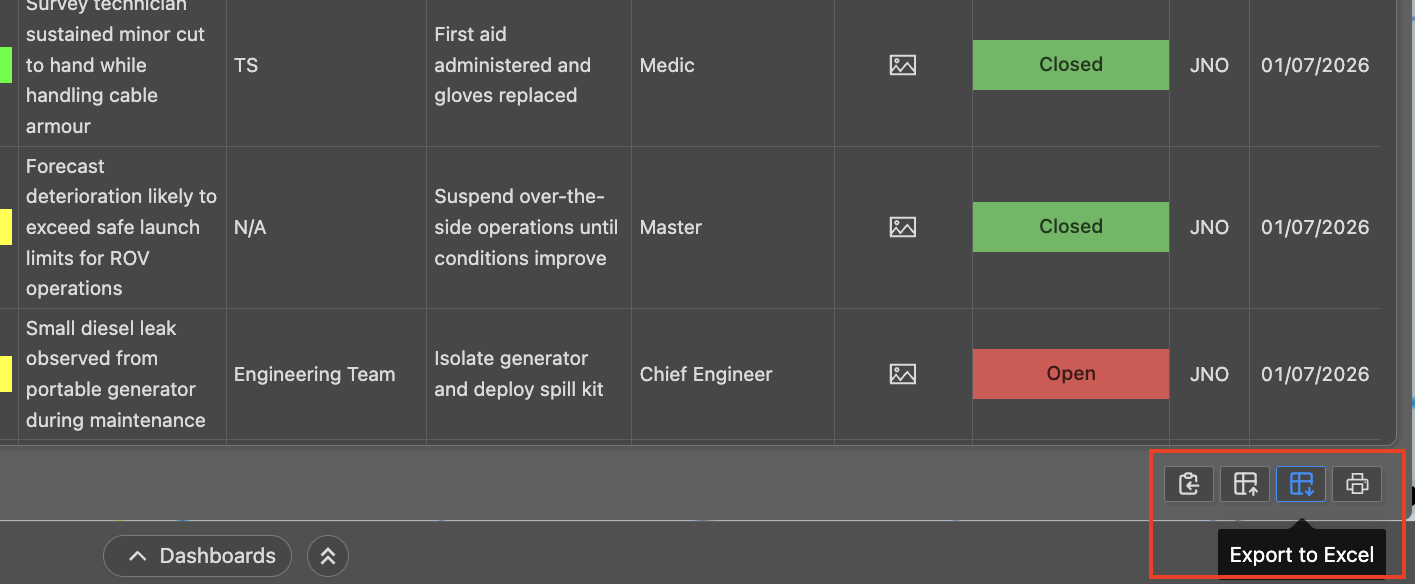
Task: Click the 'Small diesel leak observed' description
Action: point(116,374)
